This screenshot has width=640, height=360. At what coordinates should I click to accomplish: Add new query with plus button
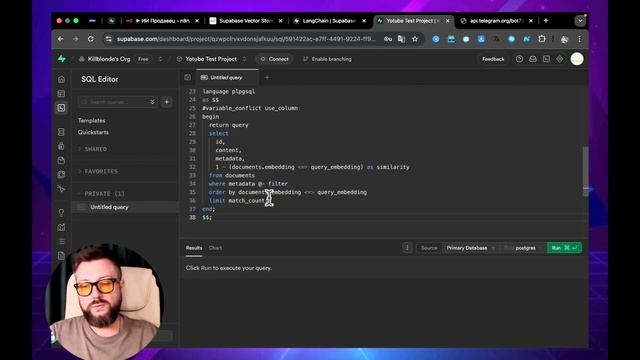pyautogui.click(x=167, y=102)
